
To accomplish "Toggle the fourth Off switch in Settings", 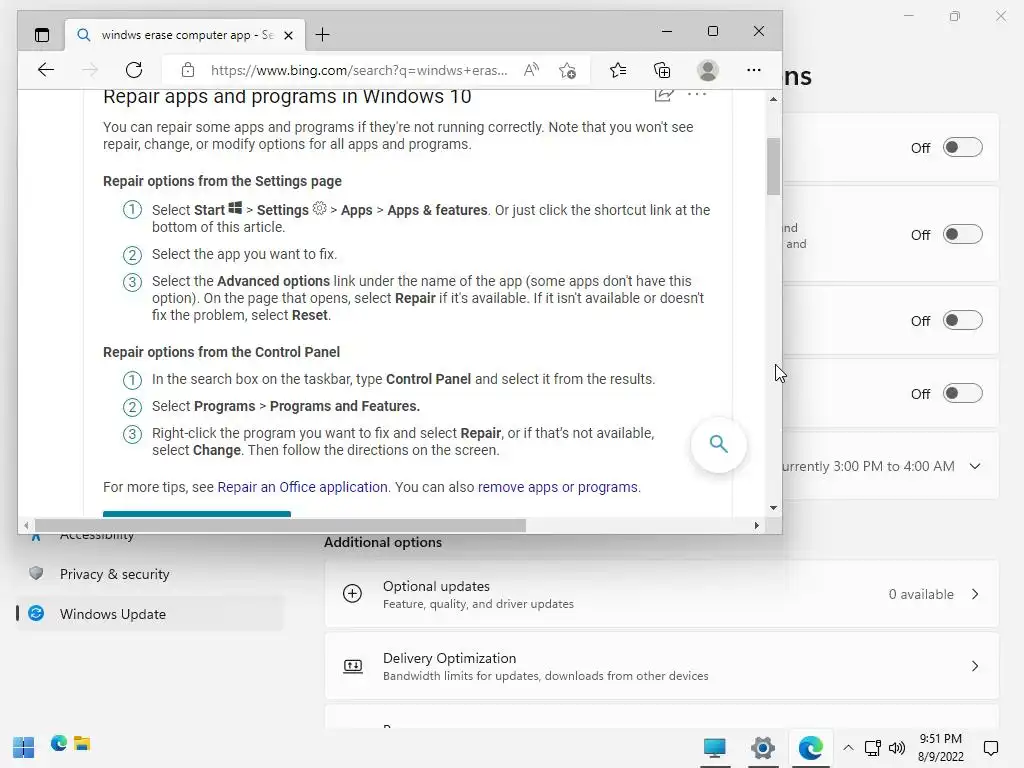I will click(963, 394).
